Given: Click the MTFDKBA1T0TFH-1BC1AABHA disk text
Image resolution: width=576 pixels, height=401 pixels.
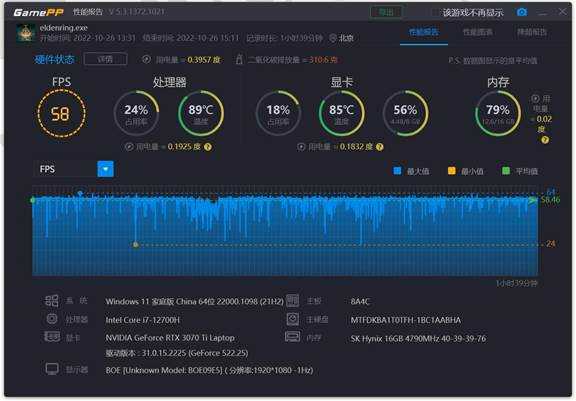Looking at the screenshot, I should point(406,320).
